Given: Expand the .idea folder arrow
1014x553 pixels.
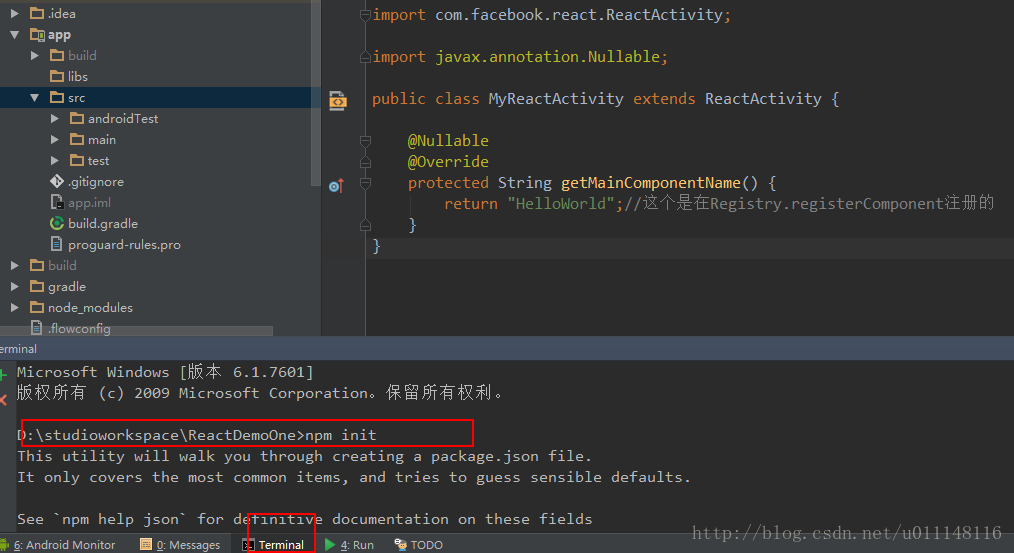Looking at the screenshot, I should 14,14.
